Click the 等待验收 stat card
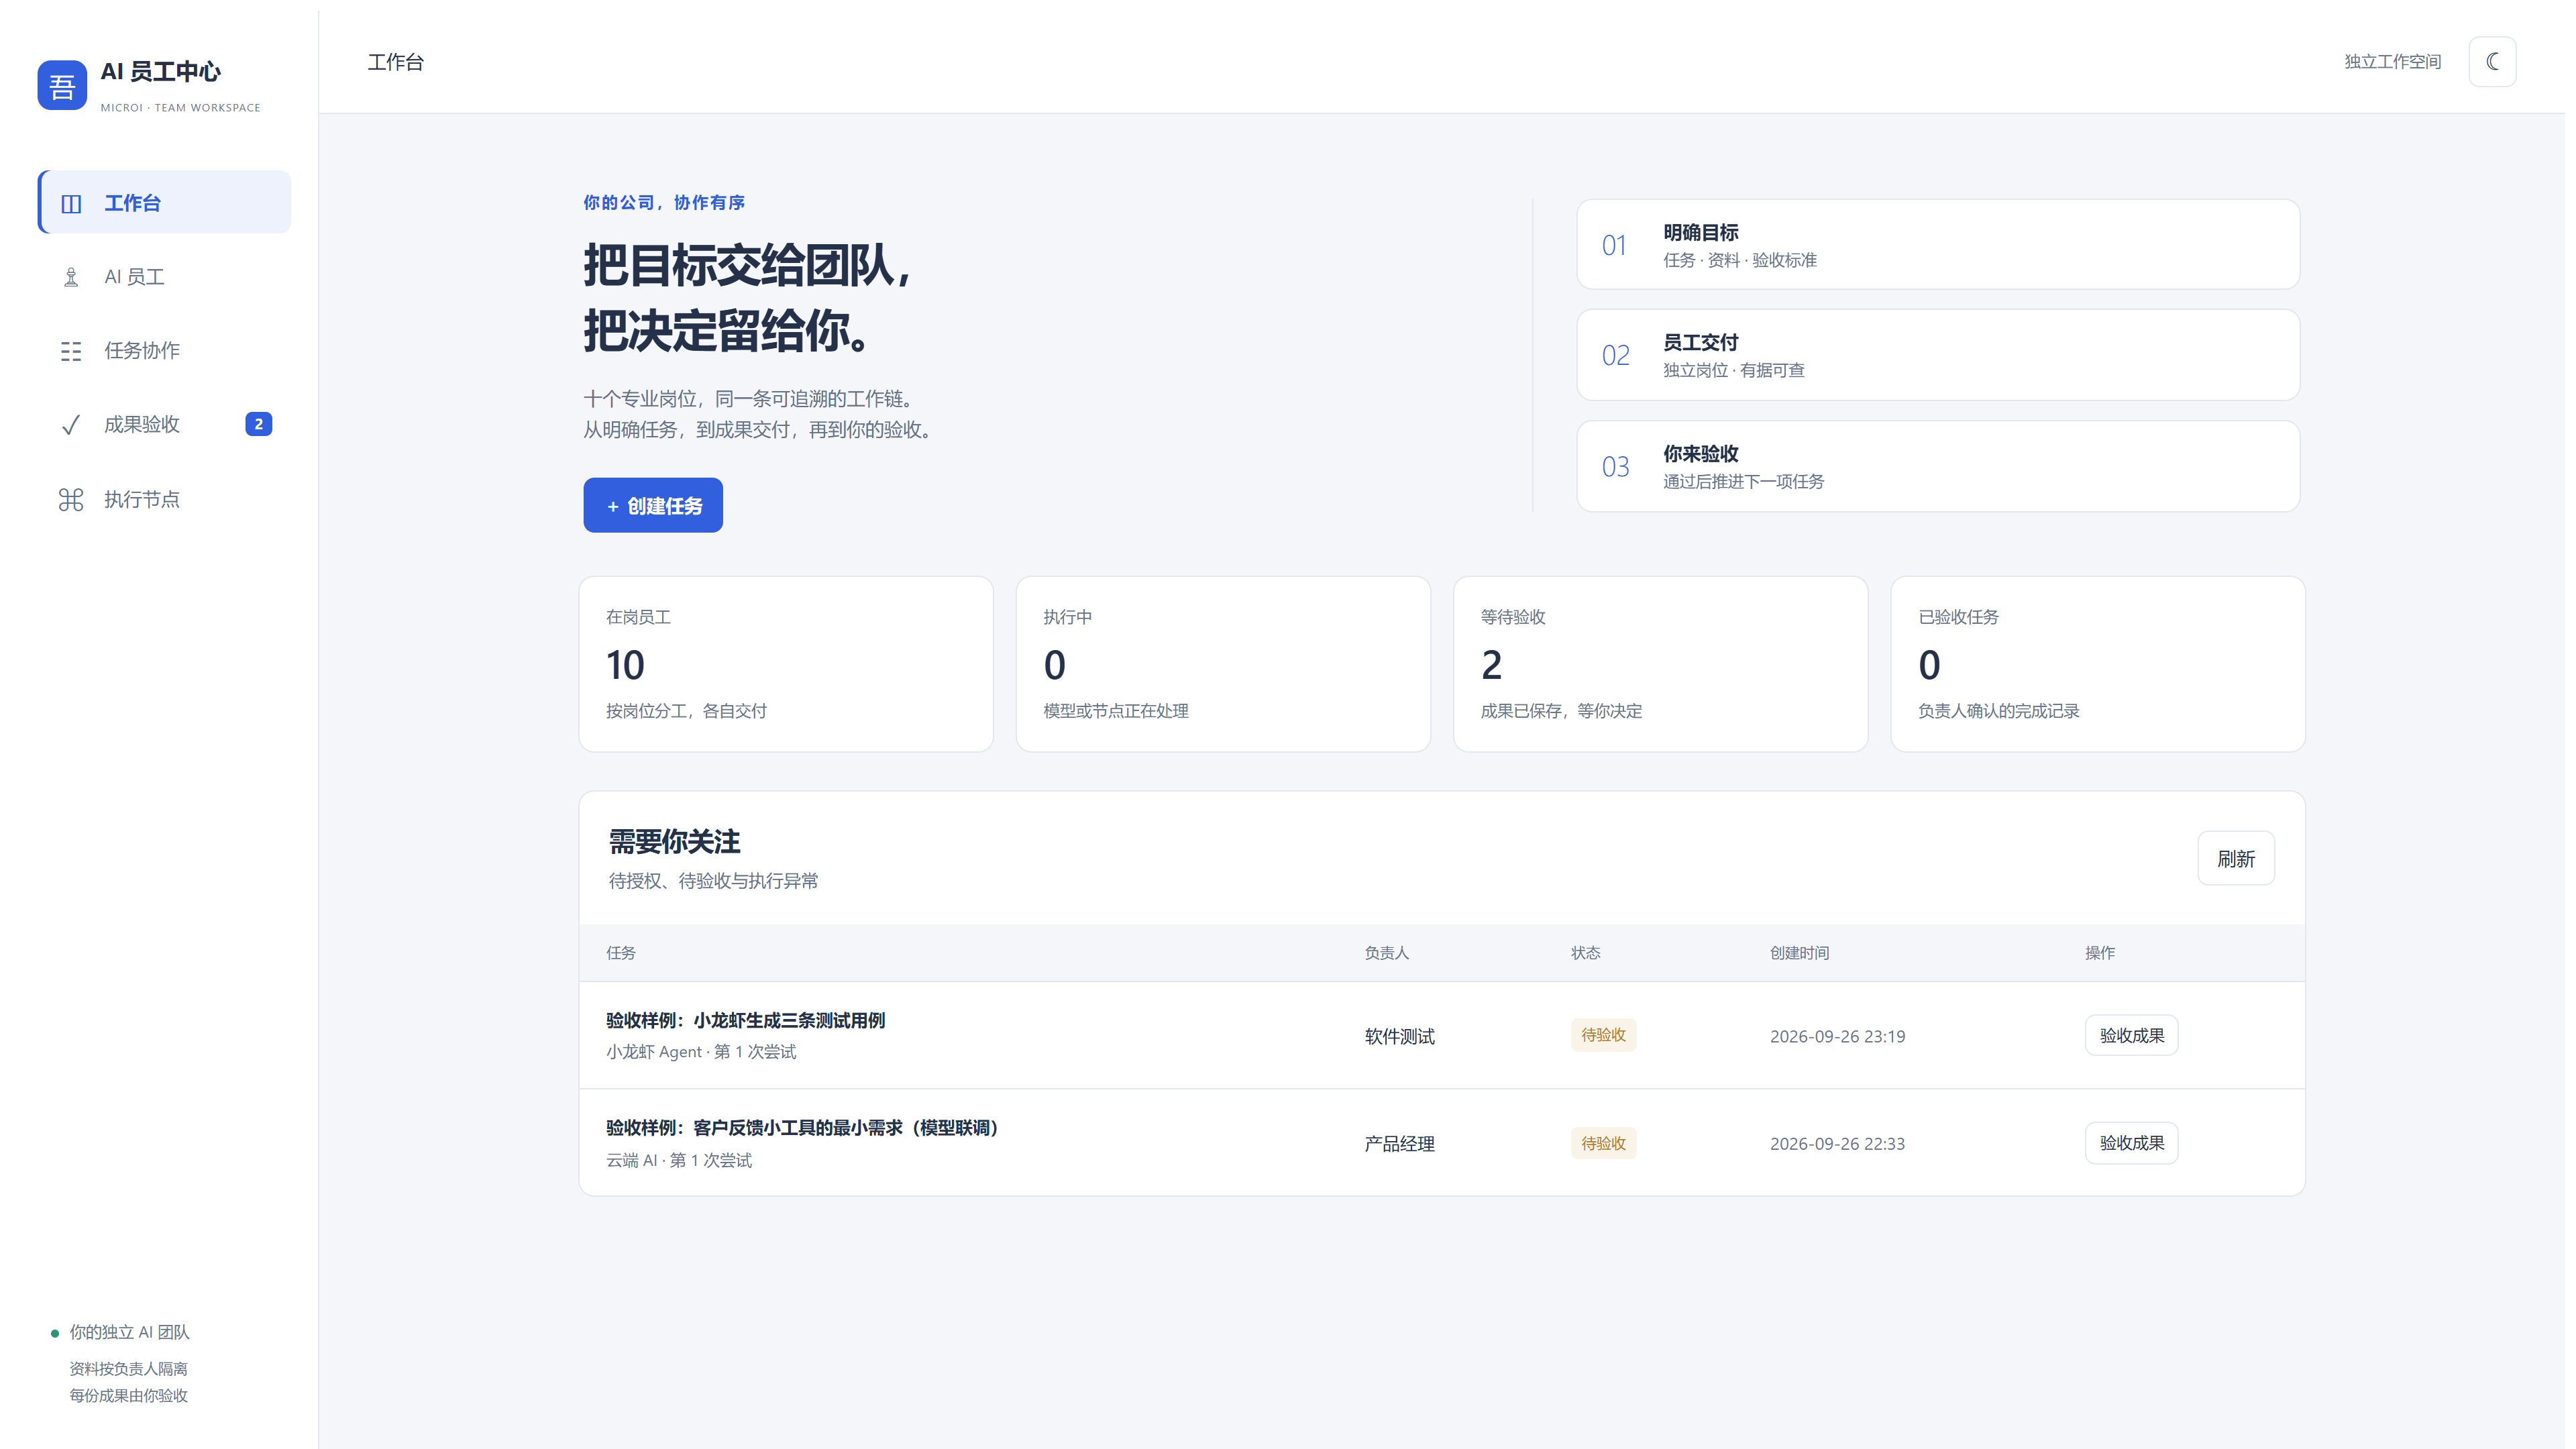The image size is (2576, 1449). [x=1660, y=664]
